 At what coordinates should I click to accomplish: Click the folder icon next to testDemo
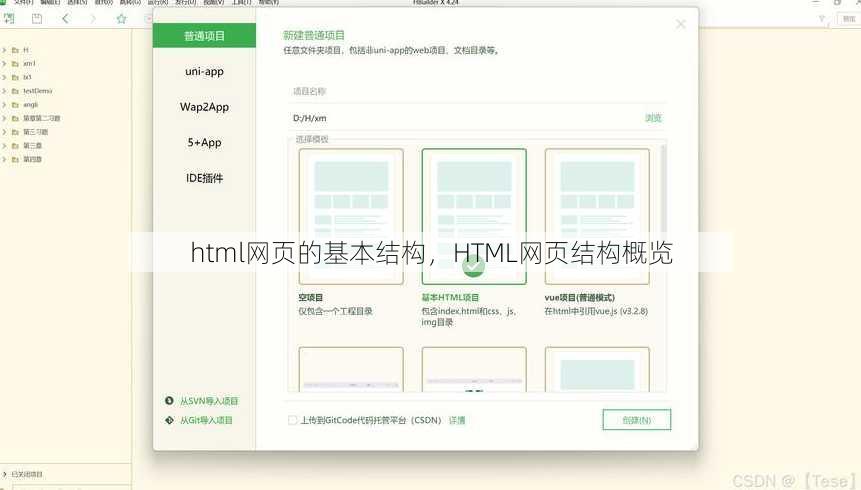click(x=15, y=91)
